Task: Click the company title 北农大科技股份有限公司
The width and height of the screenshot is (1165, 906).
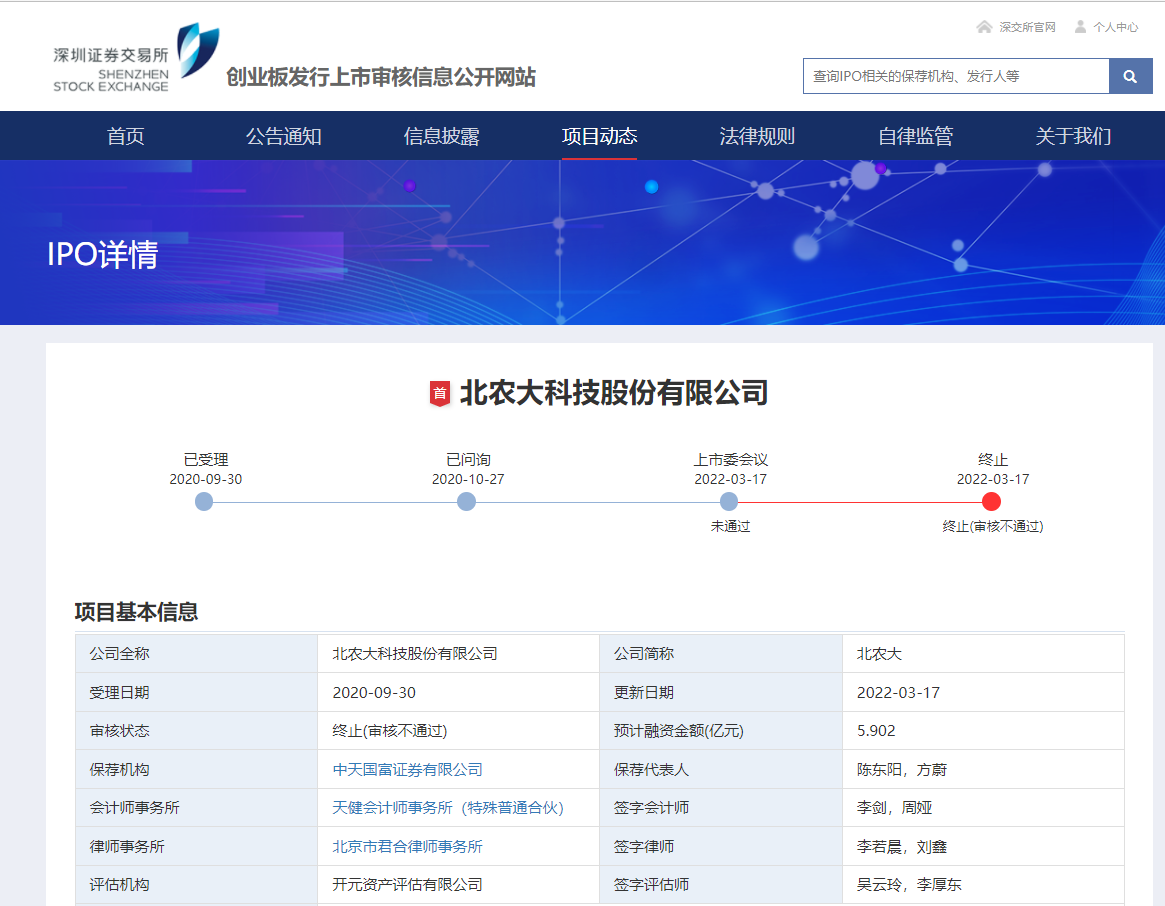Action: tap(614, 393)
